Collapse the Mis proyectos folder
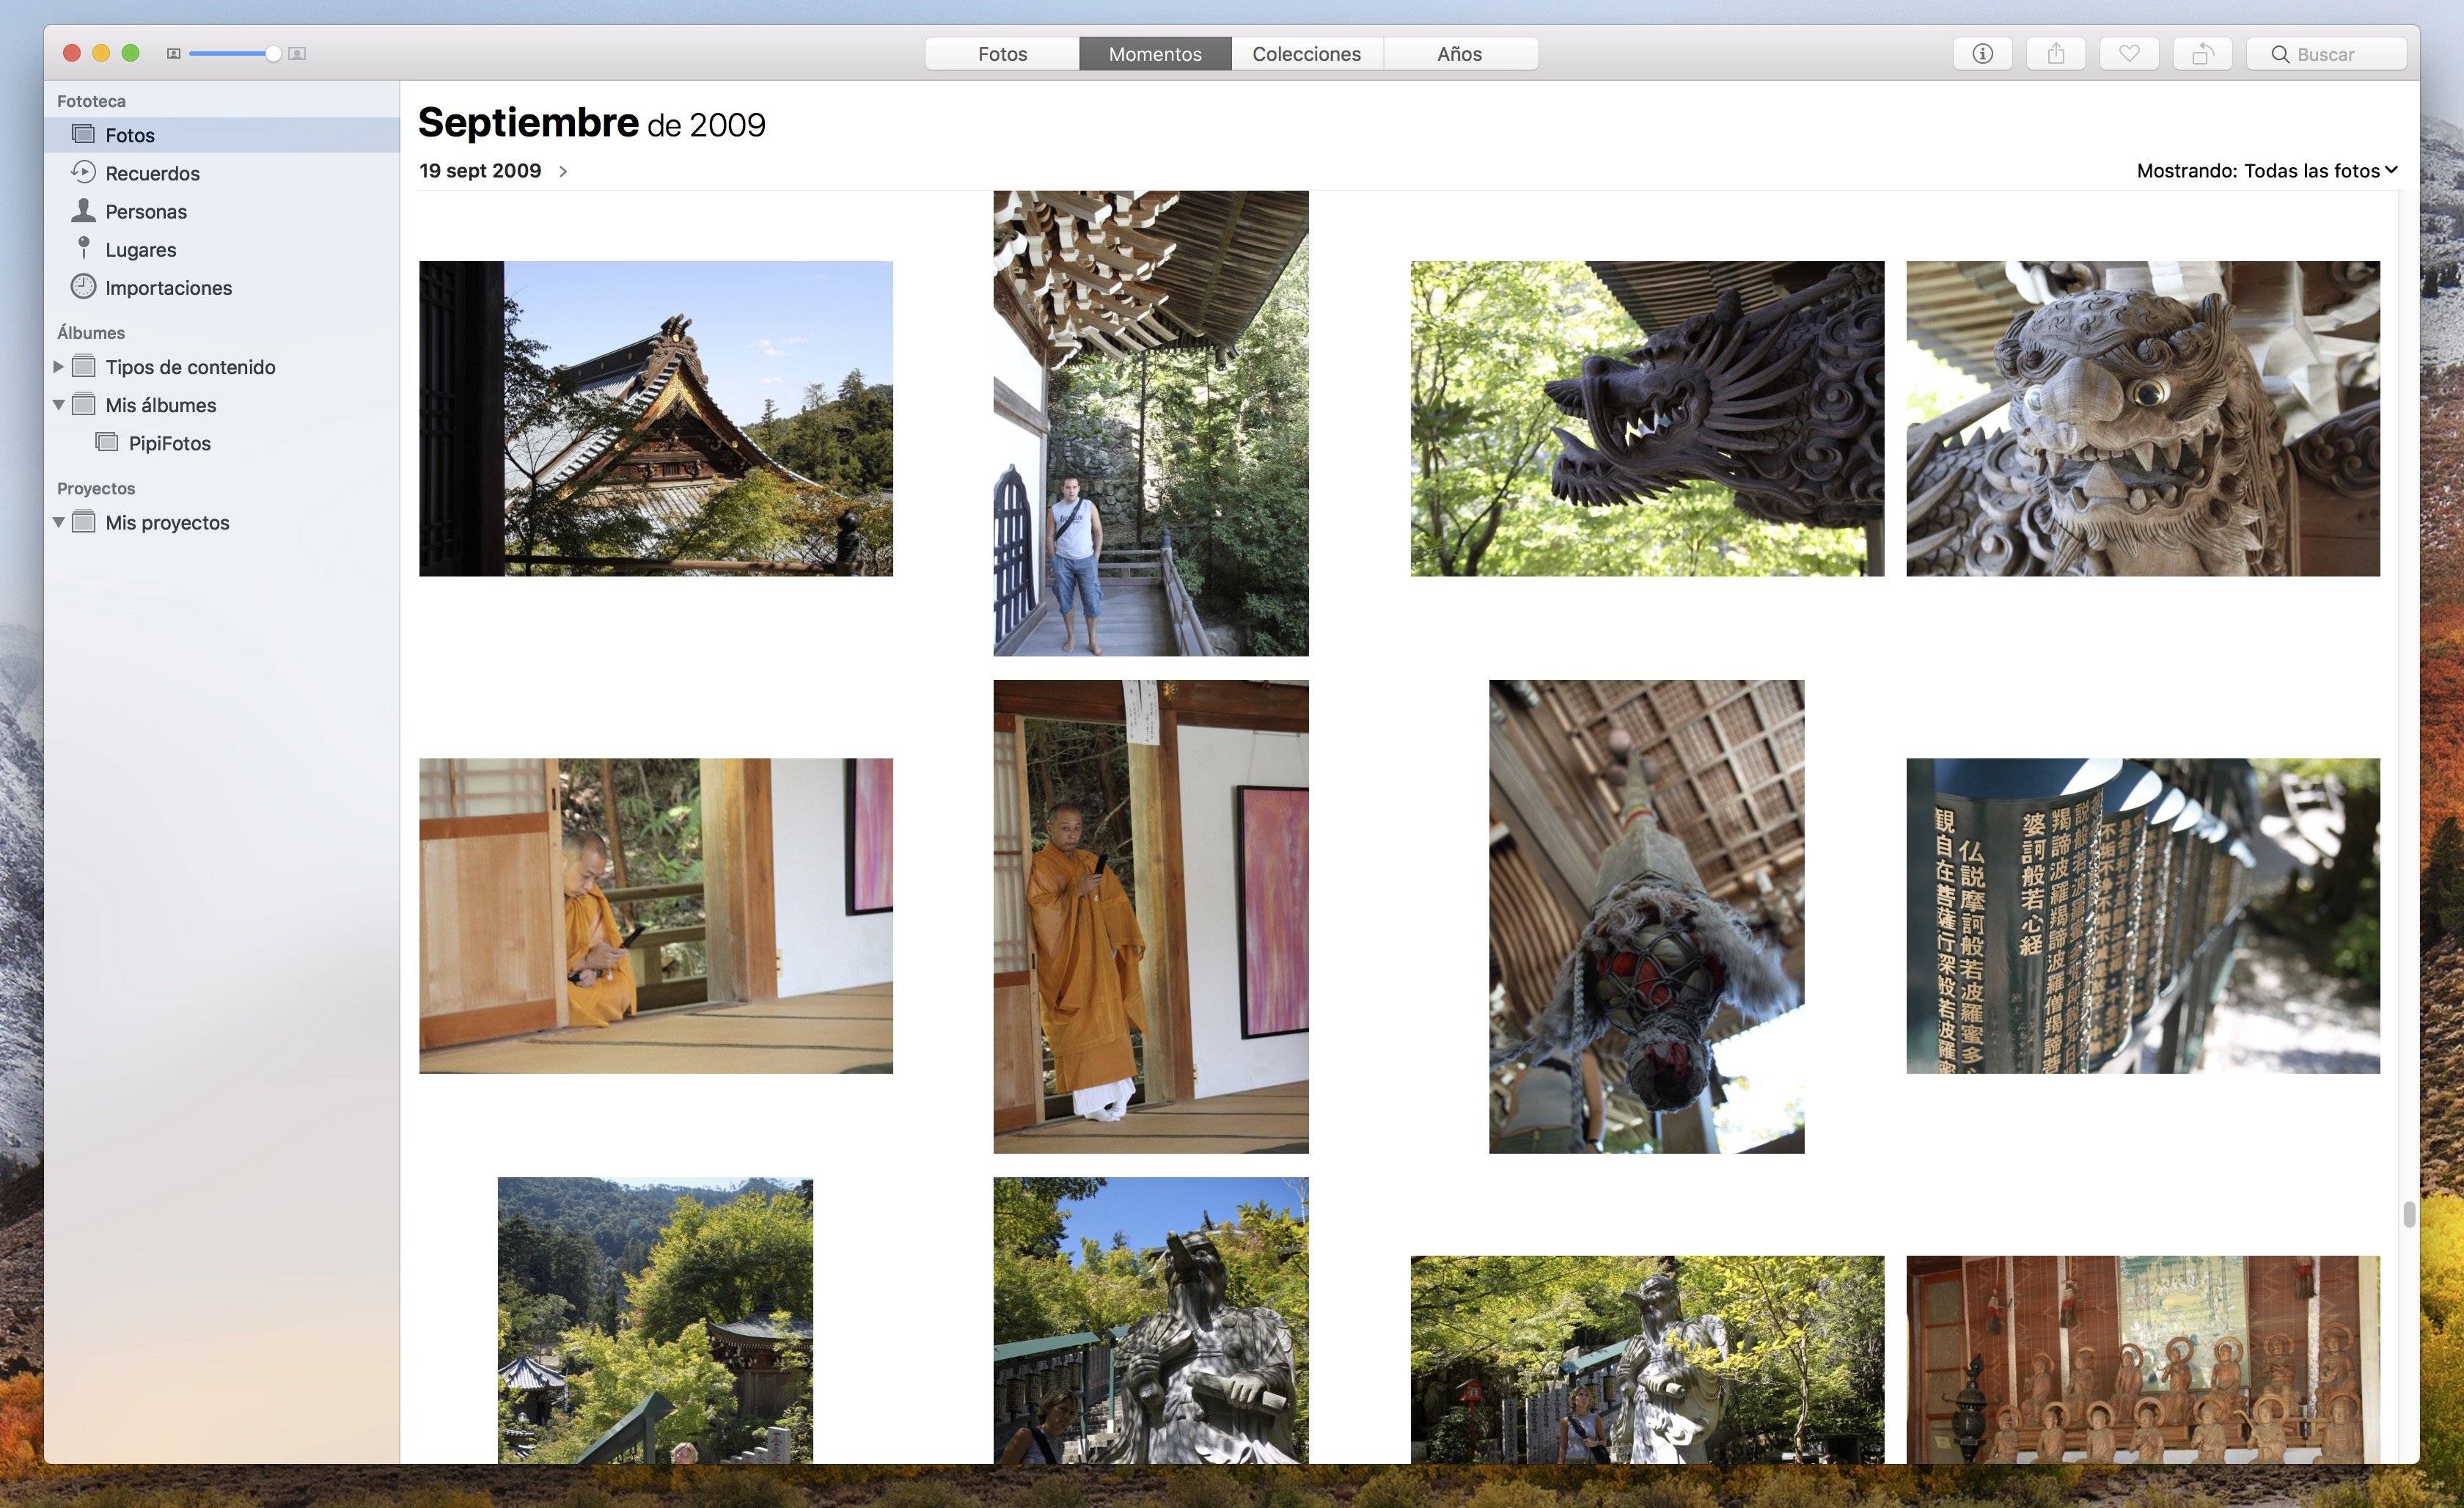The image size is (2464, 1508). (58, 522)
